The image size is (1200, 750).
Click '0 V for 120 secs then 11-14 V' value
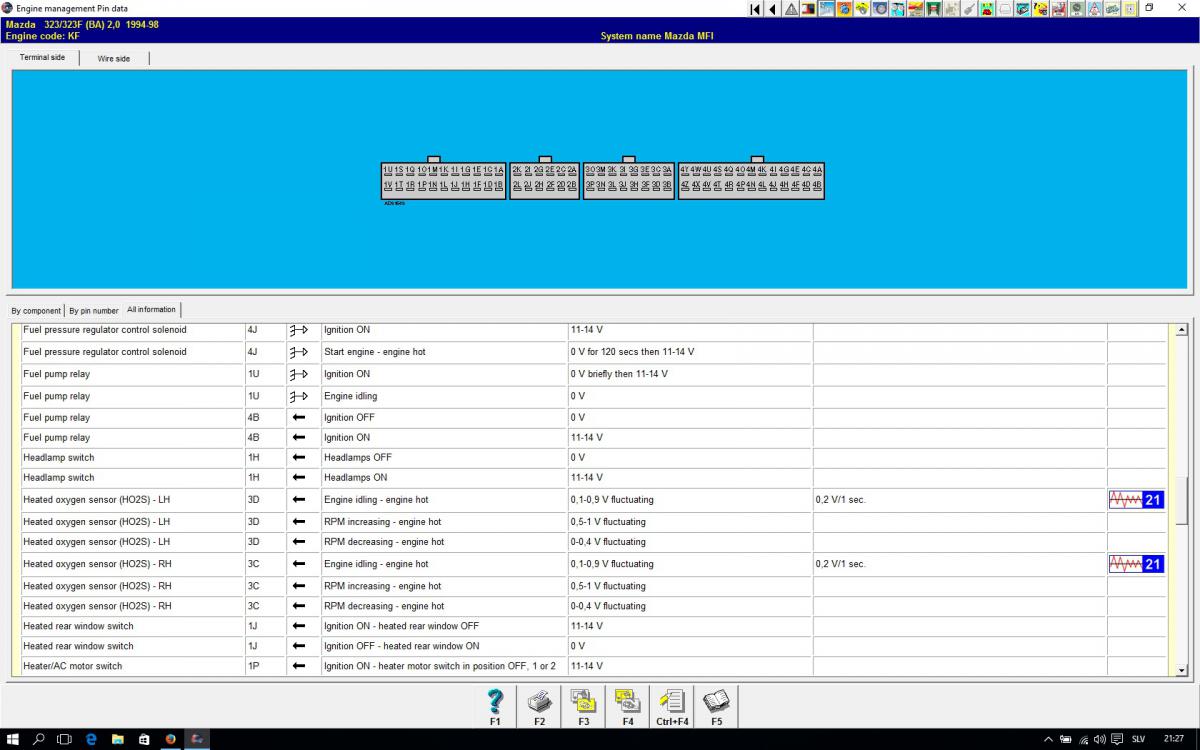[x=632, y=352]
